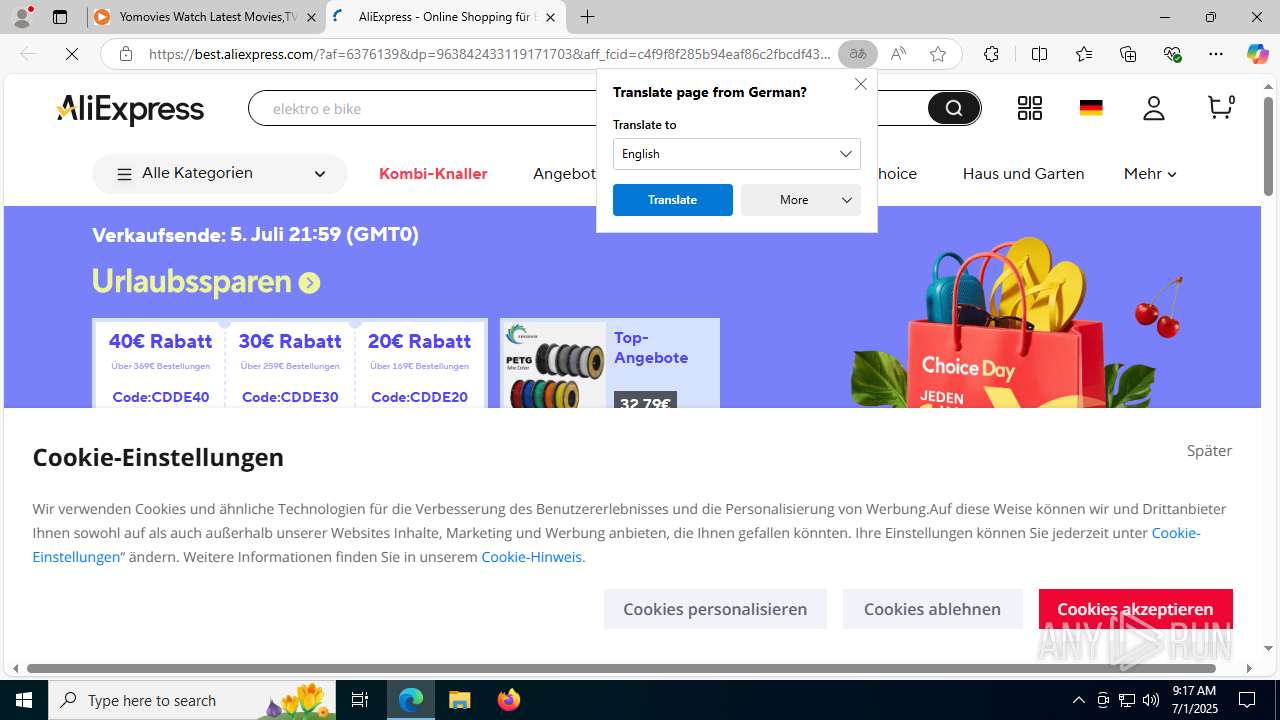Click the translate icon in address bar

tap(858, 54)
